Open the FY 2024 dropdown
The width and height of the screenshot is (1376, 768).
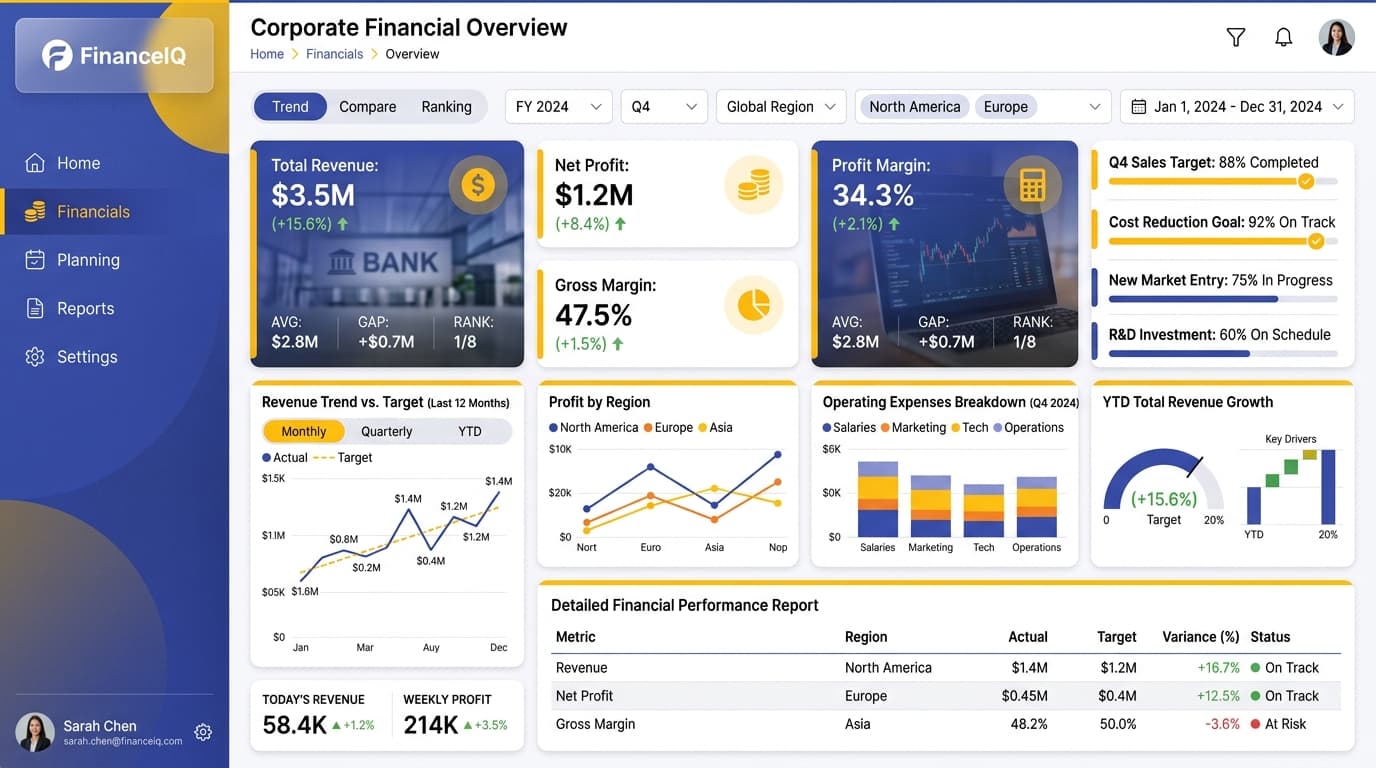pyautogui.click(x=559, y=107)
